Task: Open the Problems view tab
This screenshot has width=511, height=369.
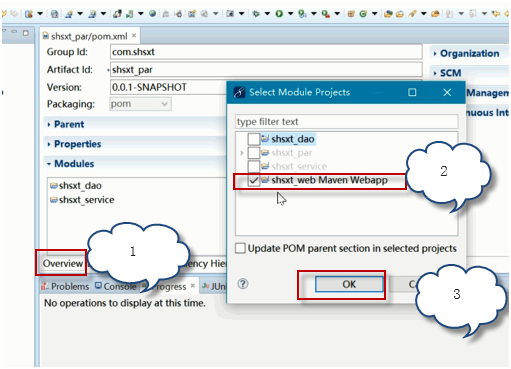Action: [x=65, y=286]
